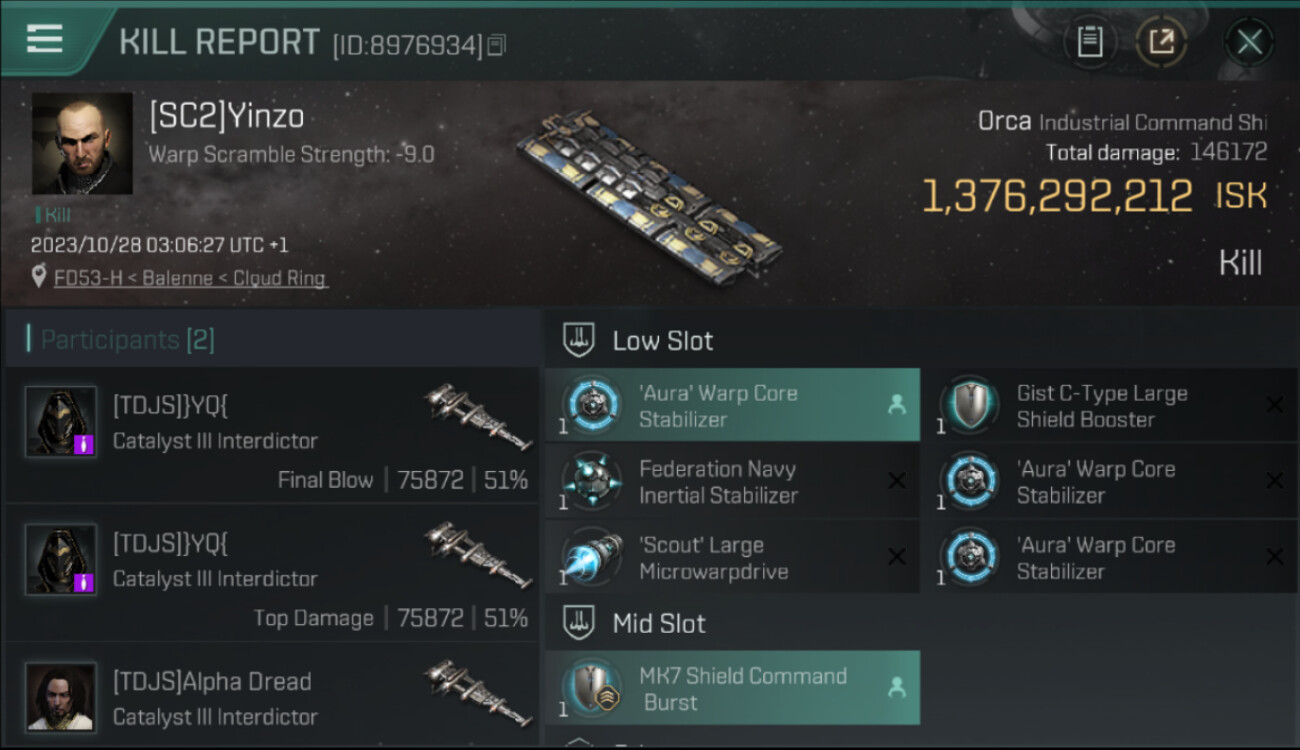Screen dimensions: 1300x750
Task: Open the FD53-H location link
Action: point(190,278)
